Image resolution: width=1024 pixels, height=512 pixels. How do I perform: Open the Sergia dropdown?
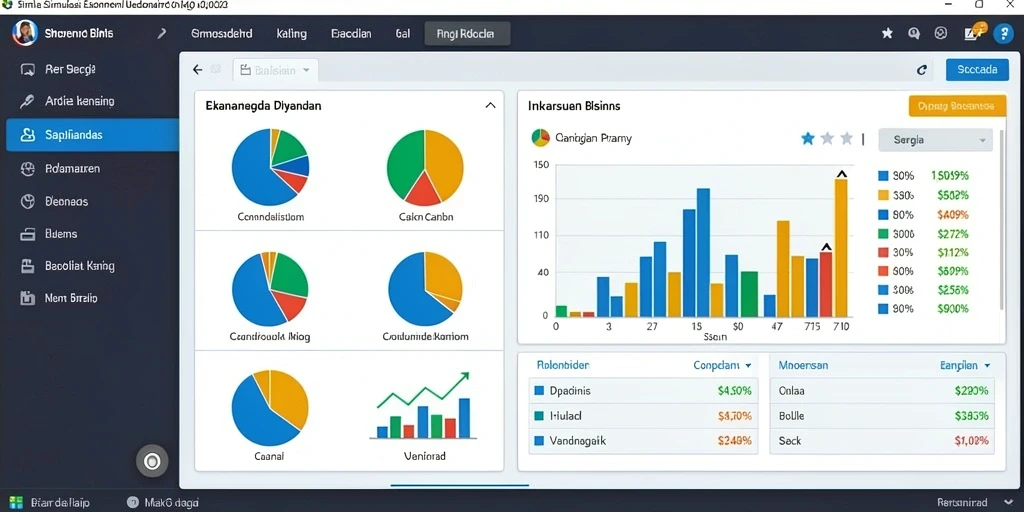[935, 140]
